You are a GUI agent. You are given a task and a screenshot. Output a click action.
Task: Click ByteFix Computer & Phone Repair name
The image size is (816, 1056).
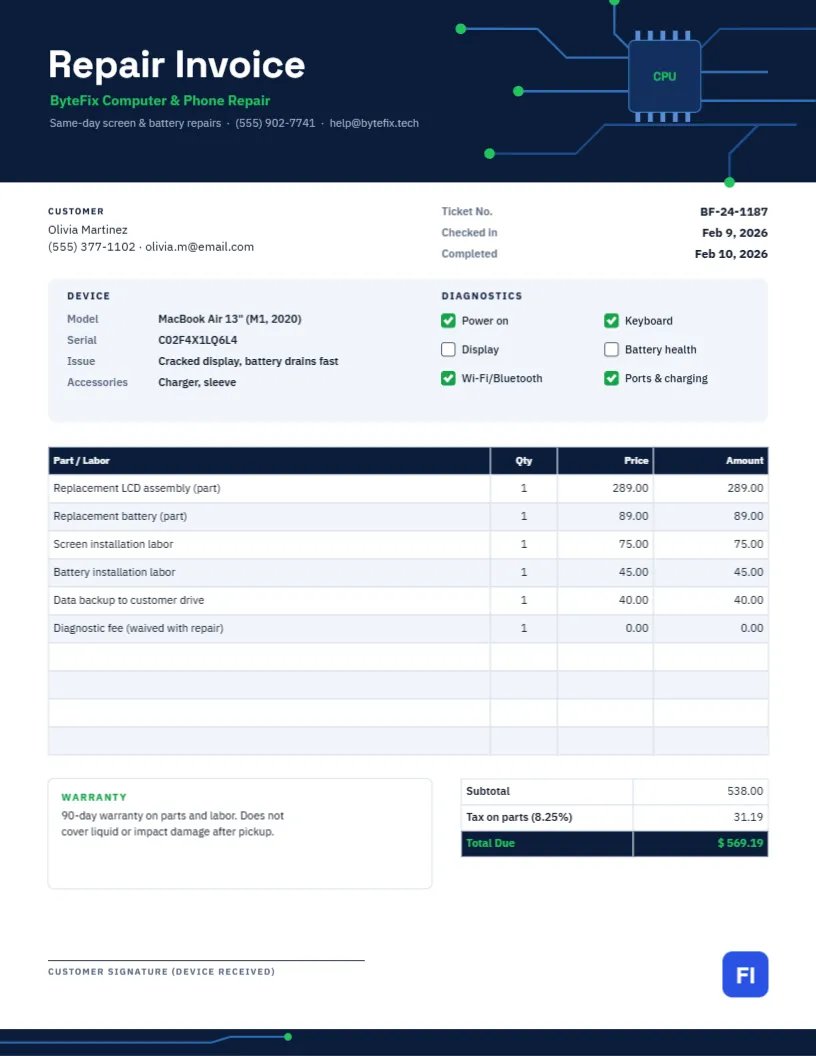160,100
